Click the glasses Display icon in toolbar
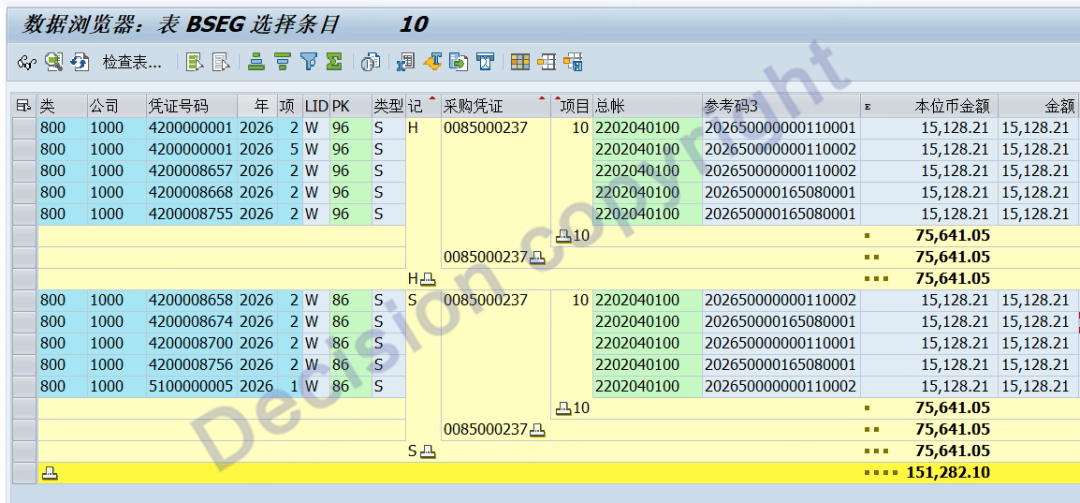The image size is (1080, 503). 26,62
